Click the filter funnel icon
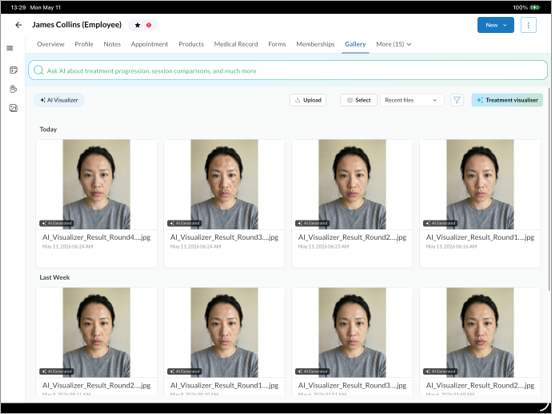 tap(457, 100)
